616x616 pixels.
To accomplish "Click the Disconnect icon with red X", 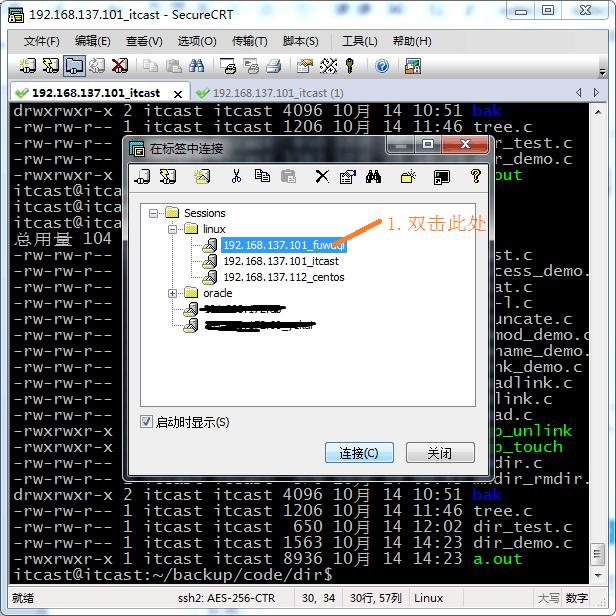I will (120, 66).
